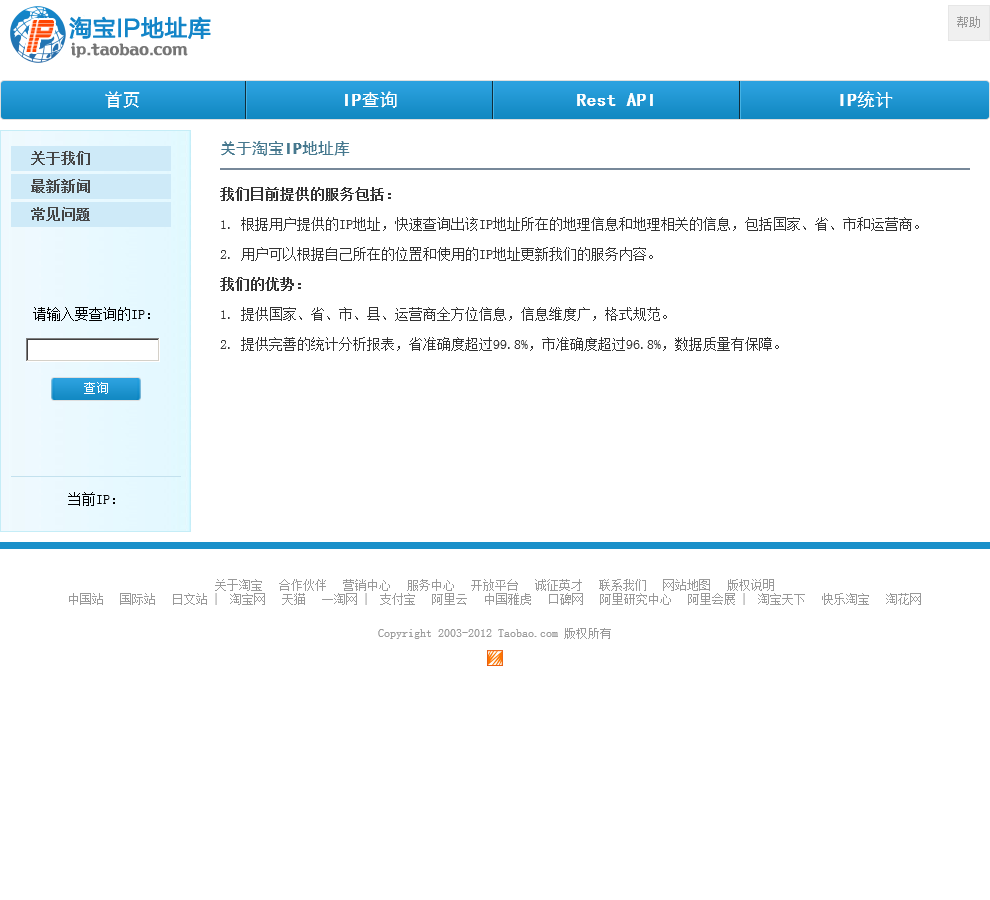Select 常见问题 in the sidebar

(x=91, y=214)
